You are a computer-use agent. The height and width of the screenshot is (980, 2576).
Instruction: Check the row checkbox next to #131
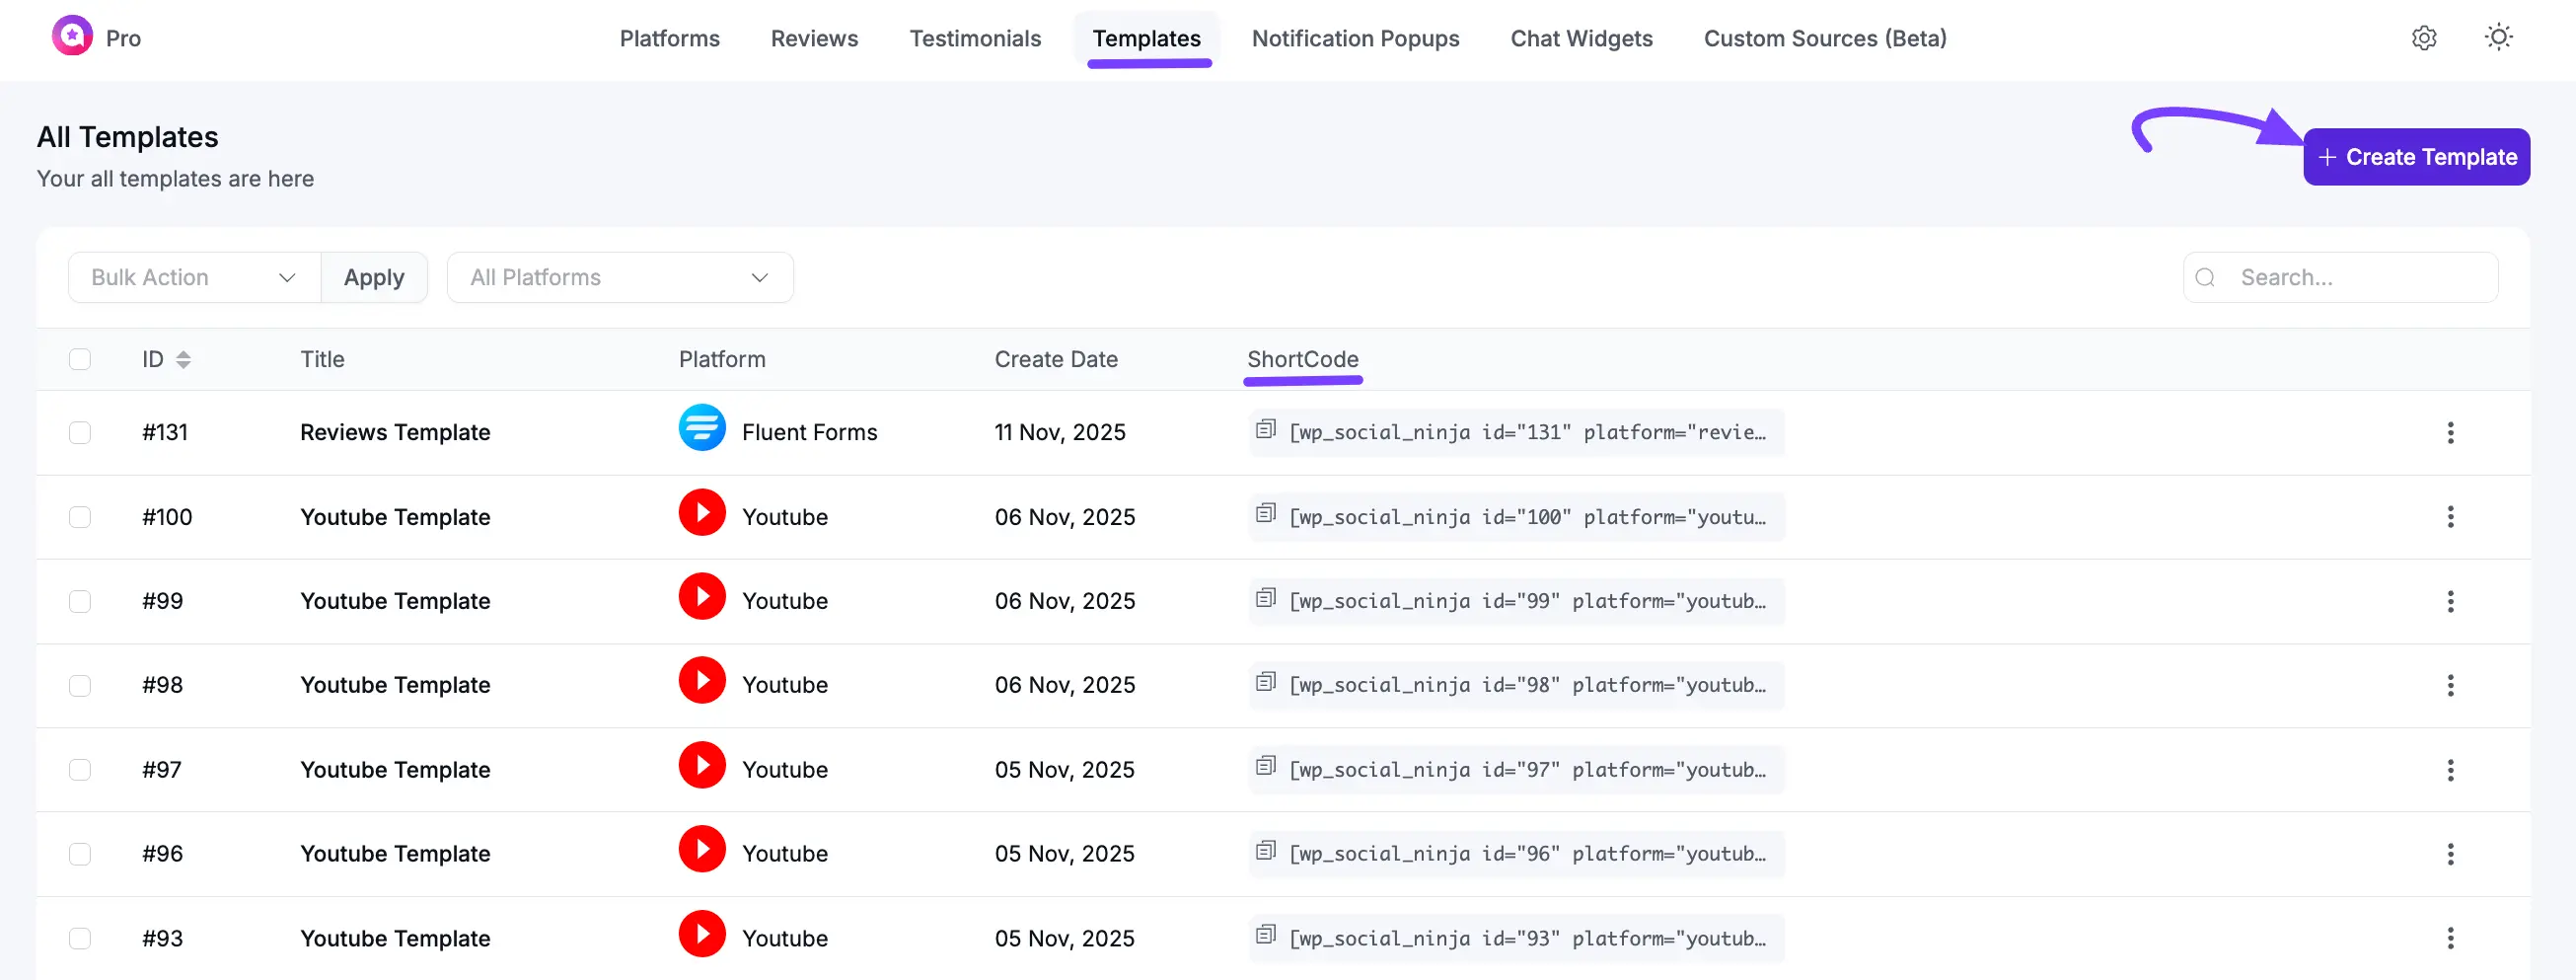click(x=80, y=432)
